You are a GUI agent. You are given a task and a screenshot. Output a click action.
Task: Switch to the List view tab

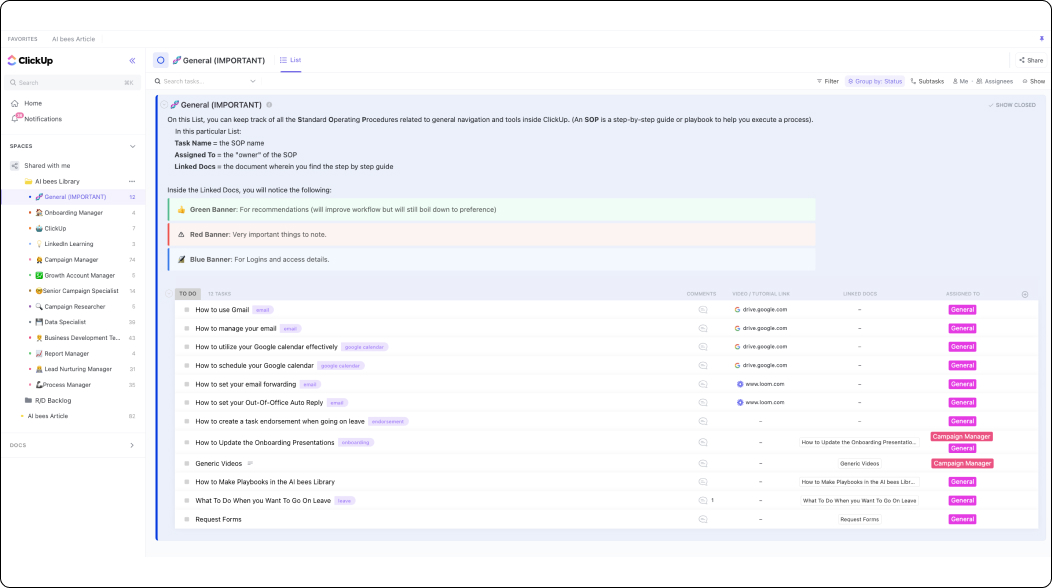[x=291, y=60]
